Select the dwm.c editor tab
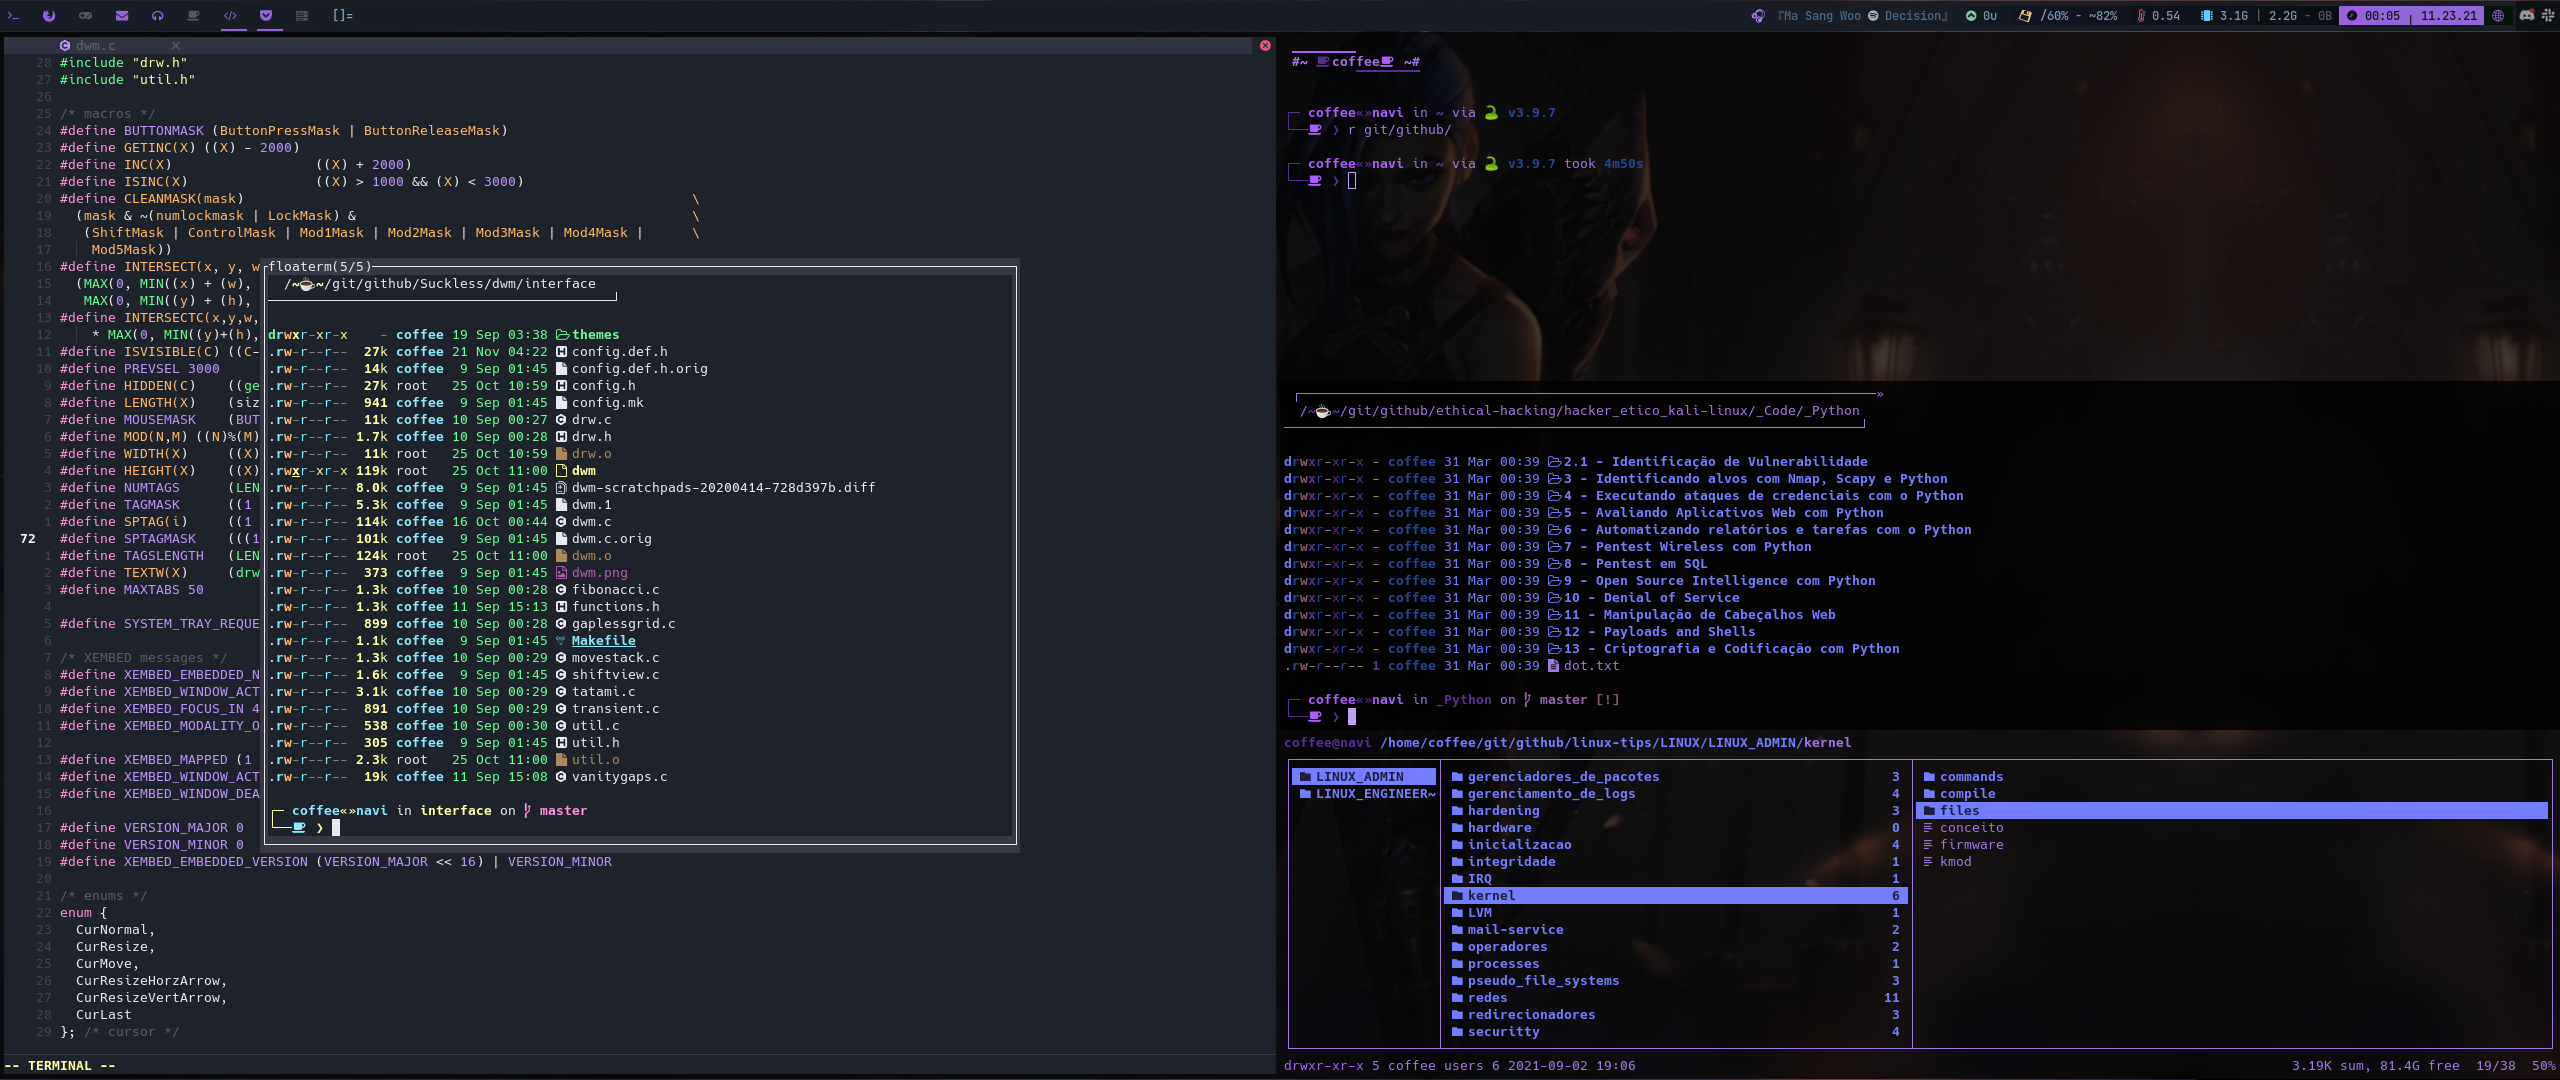2560x1080 pixels. [x=95, y=46]
